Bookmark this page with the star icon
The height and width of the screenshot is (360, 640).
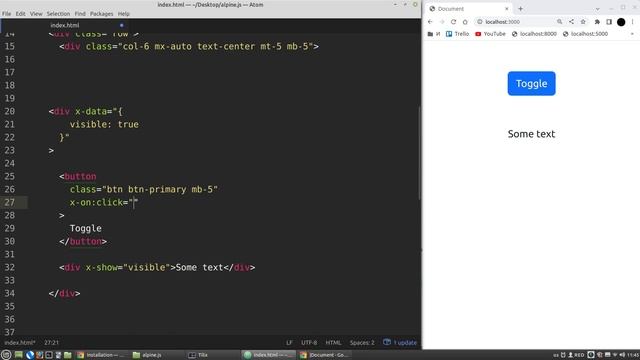(x=583, y=22)
